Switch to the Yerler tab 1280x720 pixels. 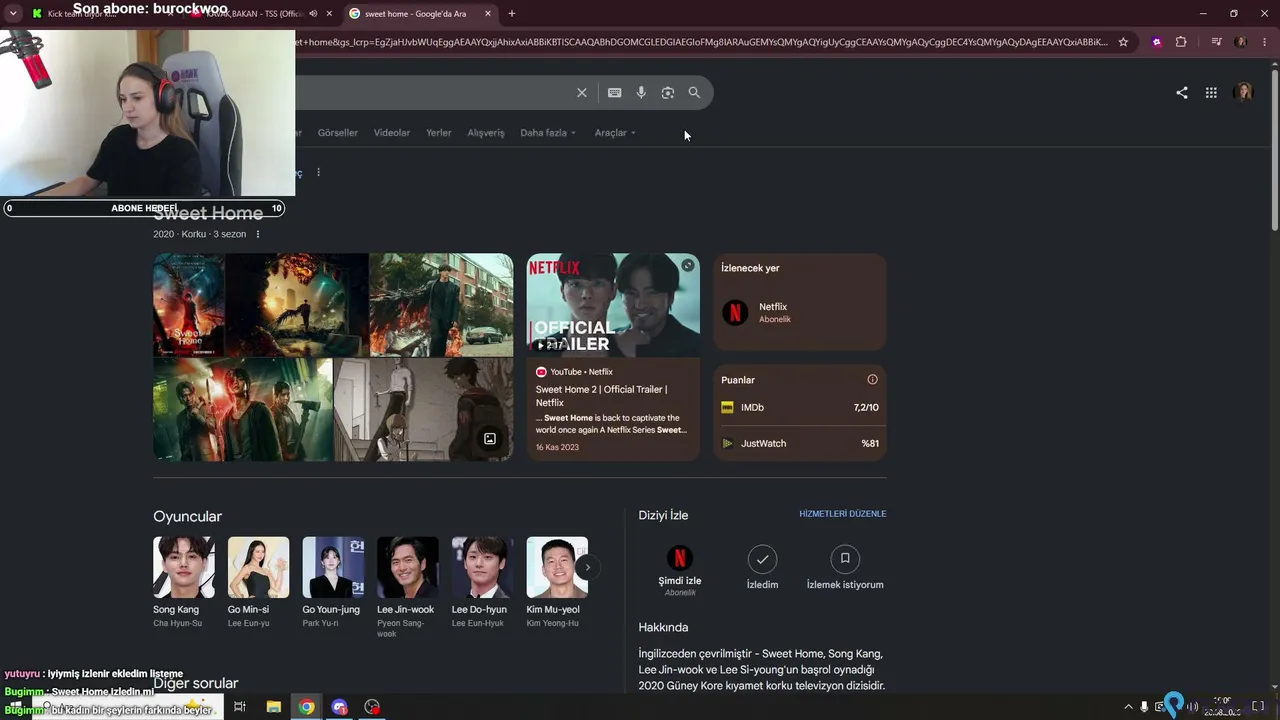point(439,133)
